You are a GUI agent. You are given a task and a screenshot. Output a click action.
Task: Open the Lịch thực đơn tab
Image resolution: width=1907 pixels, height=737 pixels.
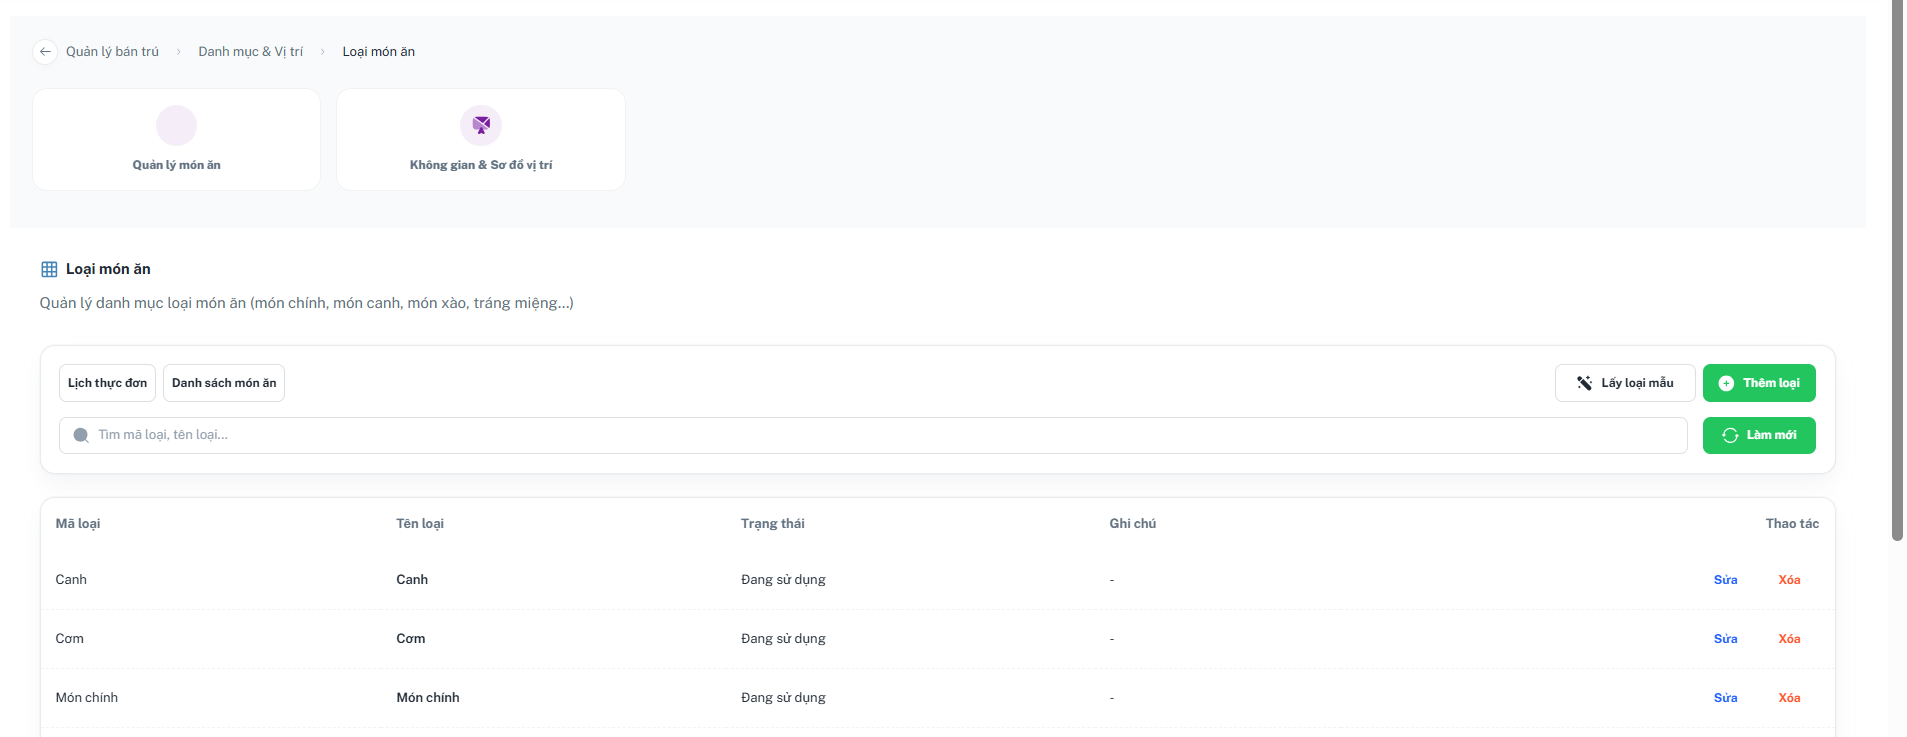tap(107, 383)
